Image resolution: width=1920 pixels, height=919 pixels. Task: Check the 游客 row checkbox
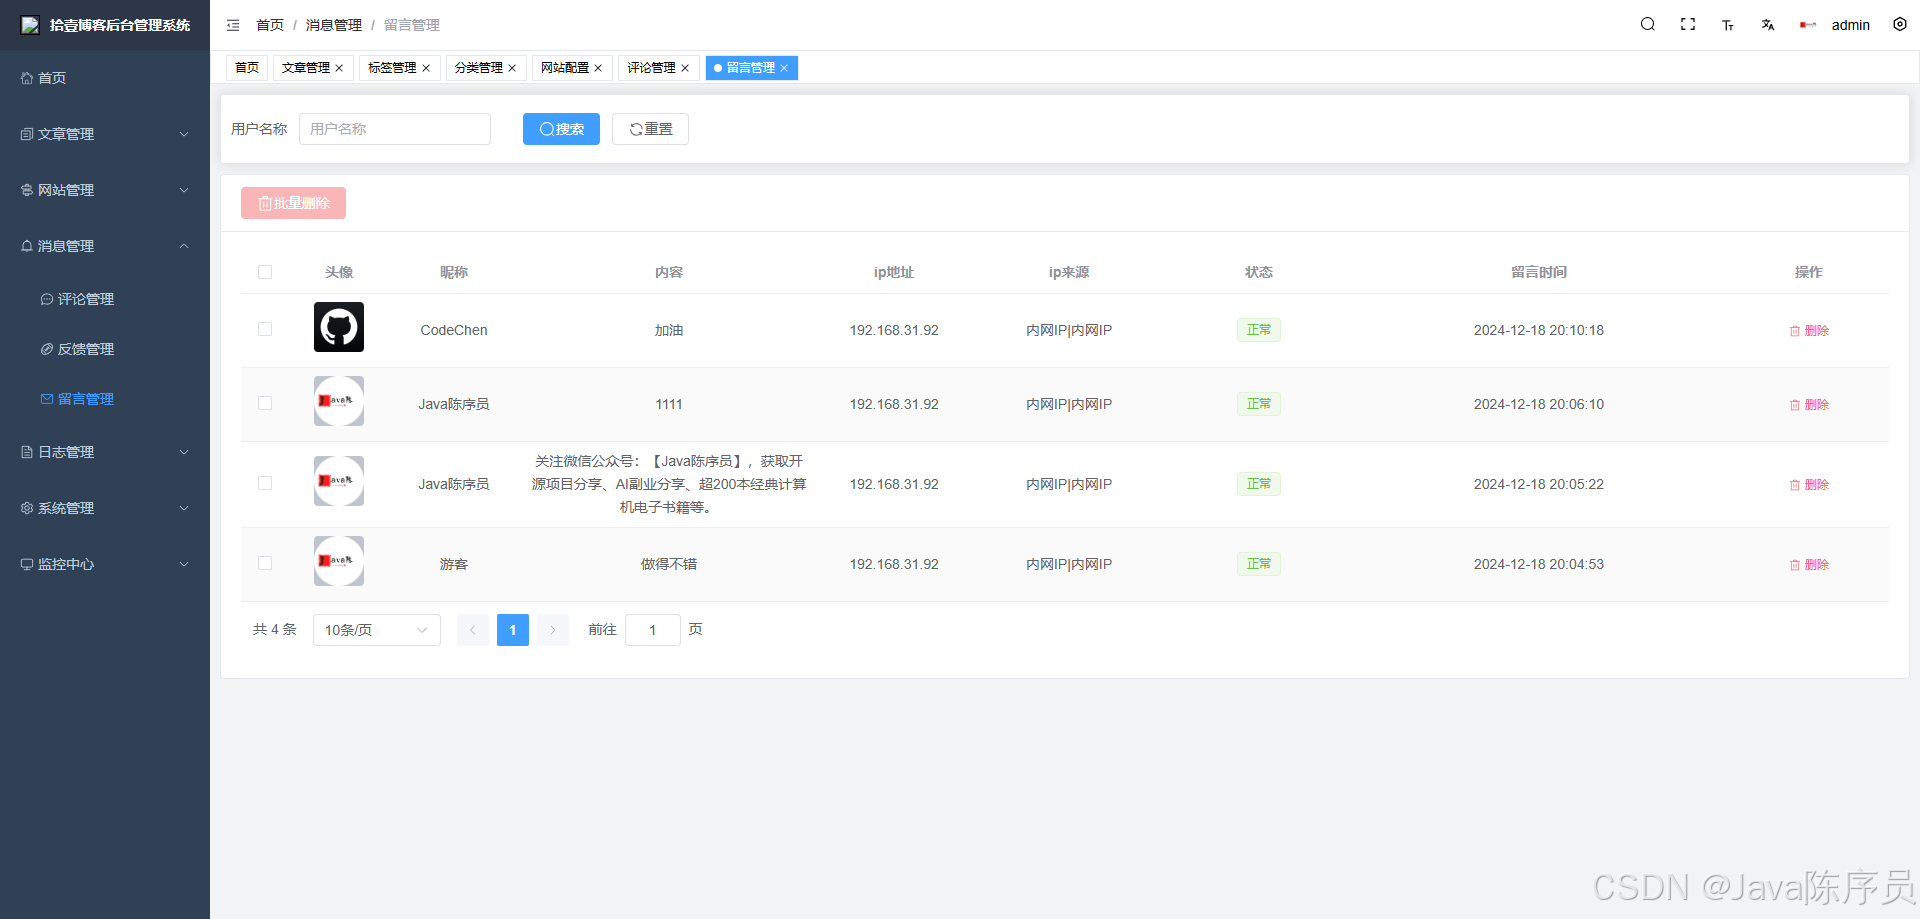(x=265, y=563)
